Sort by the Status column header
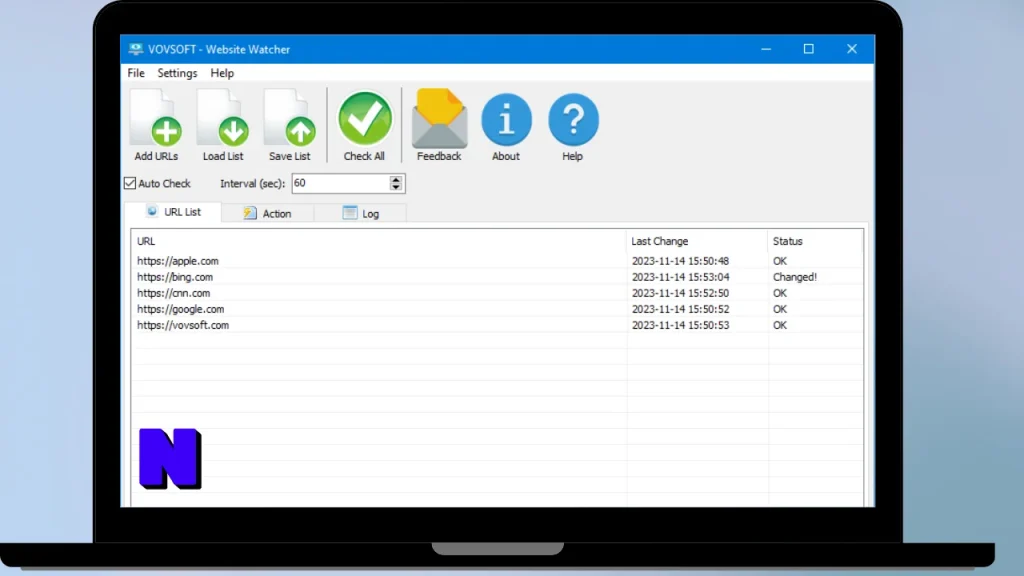This screenshot has width=1024, height=576. [815, 241]
